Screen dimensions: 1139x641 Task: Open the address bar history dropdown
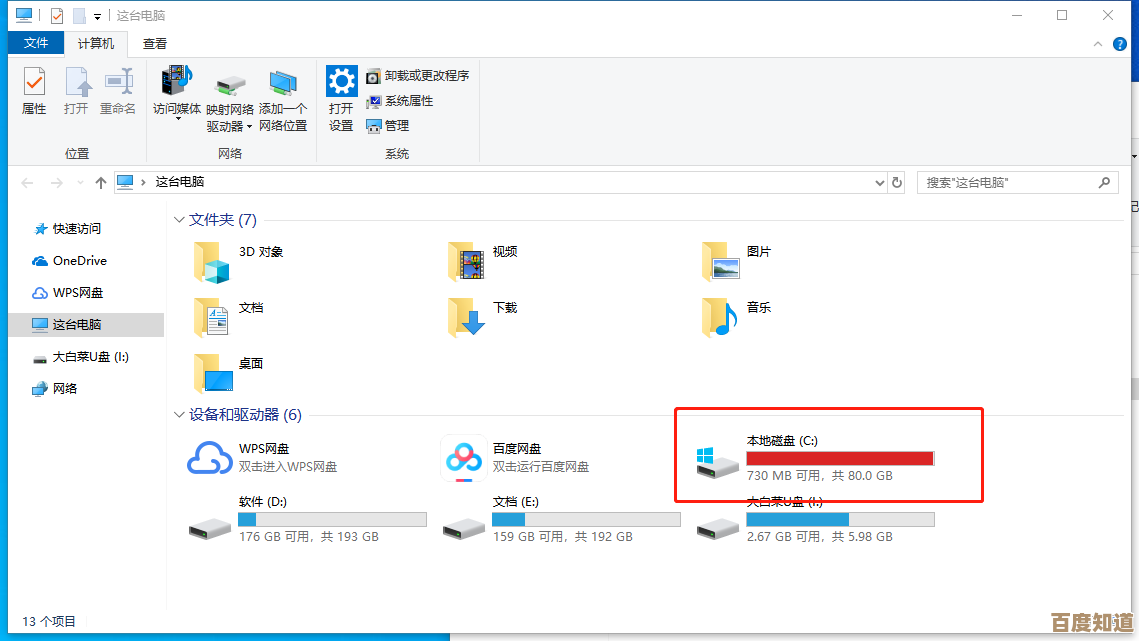[x=879, y=183]
